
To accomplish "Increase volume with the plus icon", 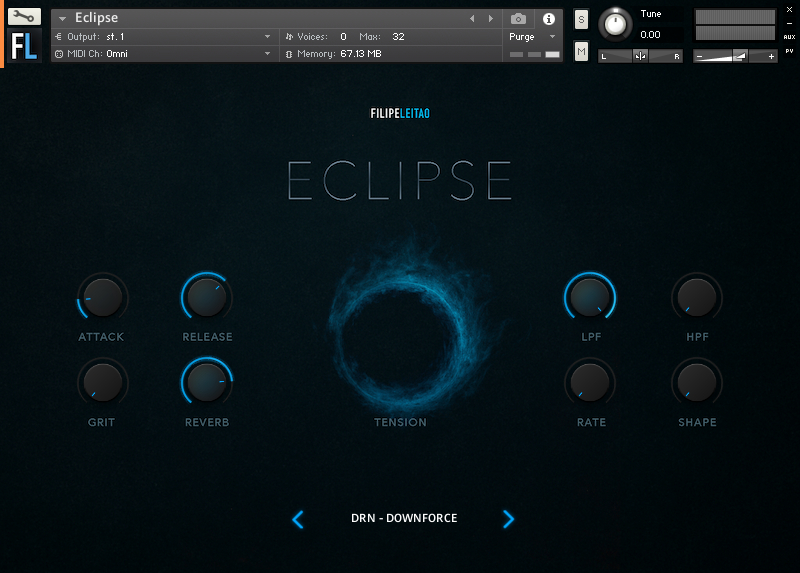I will [x=771, y=57].
